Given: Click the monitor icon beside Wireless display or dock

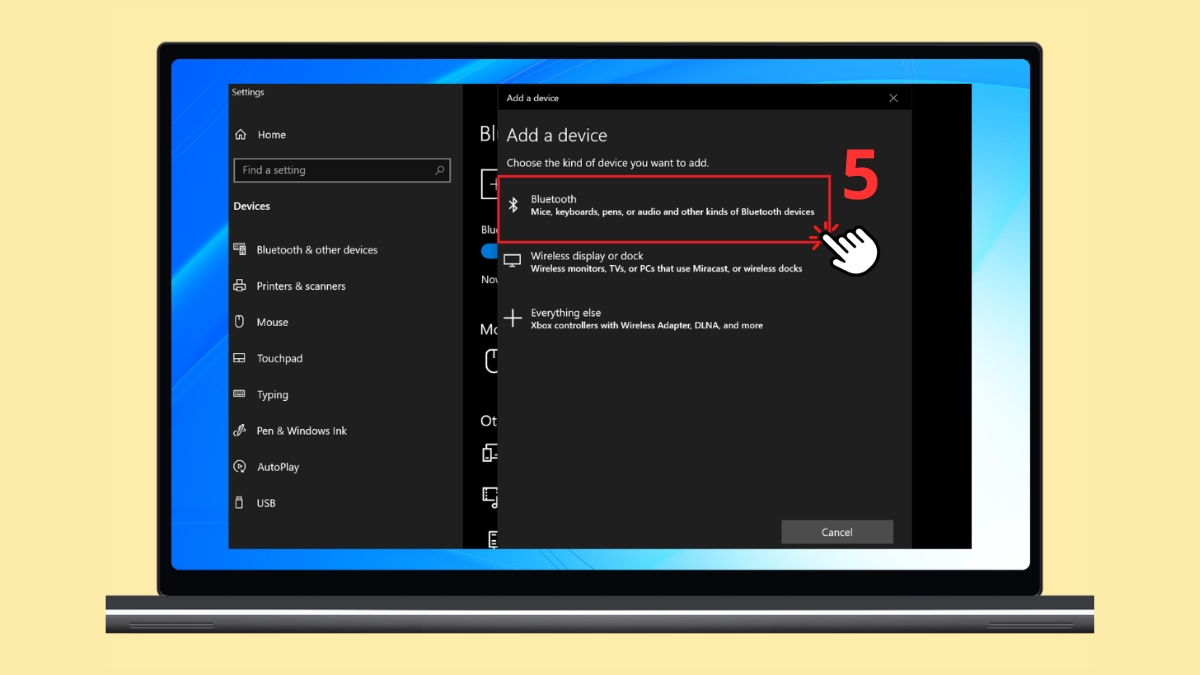Looking at the screenshot, I should pyautogui.click(x=513, y=260).
